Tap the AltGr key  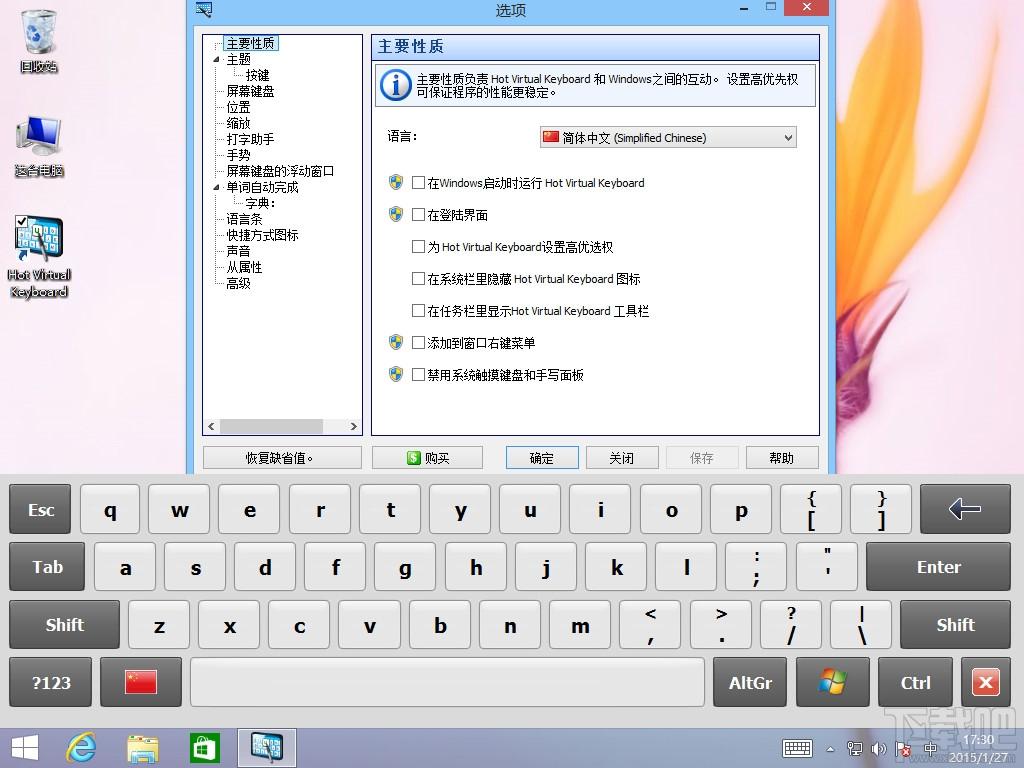point(750,682)
